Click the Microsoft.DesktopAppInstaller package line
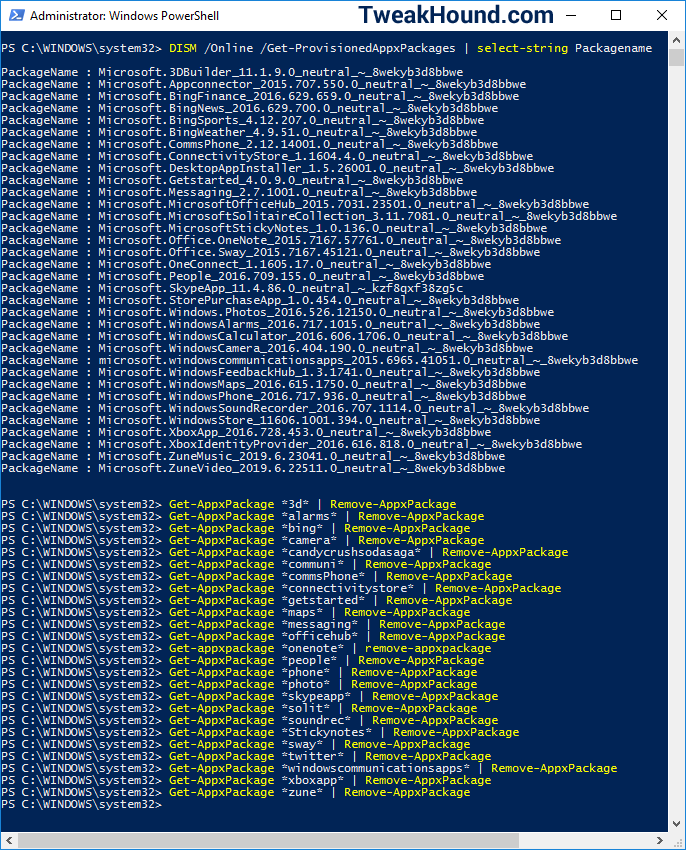The width and height of the screenshot is (686, 850). coord(278,168)
